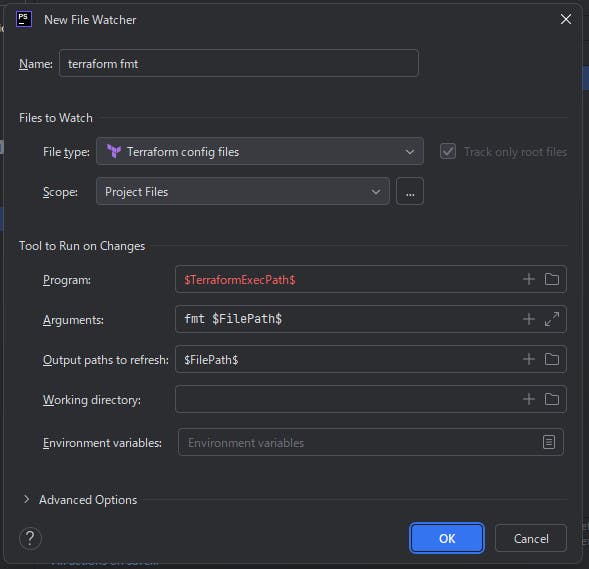
Task: Browse folder icon in Working directory field
Action: pyautogui.click(x=551, y=399)
